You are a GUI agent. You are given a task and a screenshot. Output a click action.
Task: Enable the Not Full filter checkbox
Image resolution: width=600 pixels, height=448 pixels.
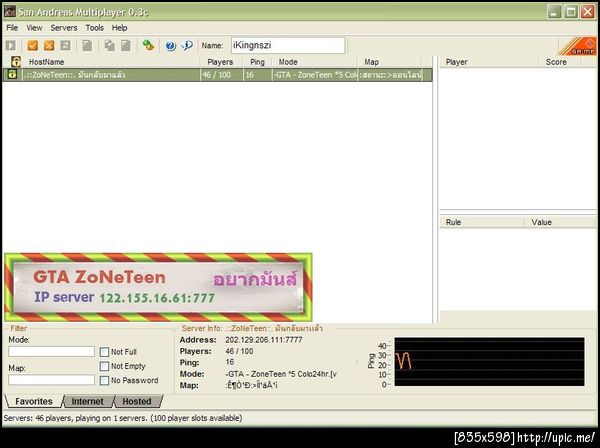104,352
